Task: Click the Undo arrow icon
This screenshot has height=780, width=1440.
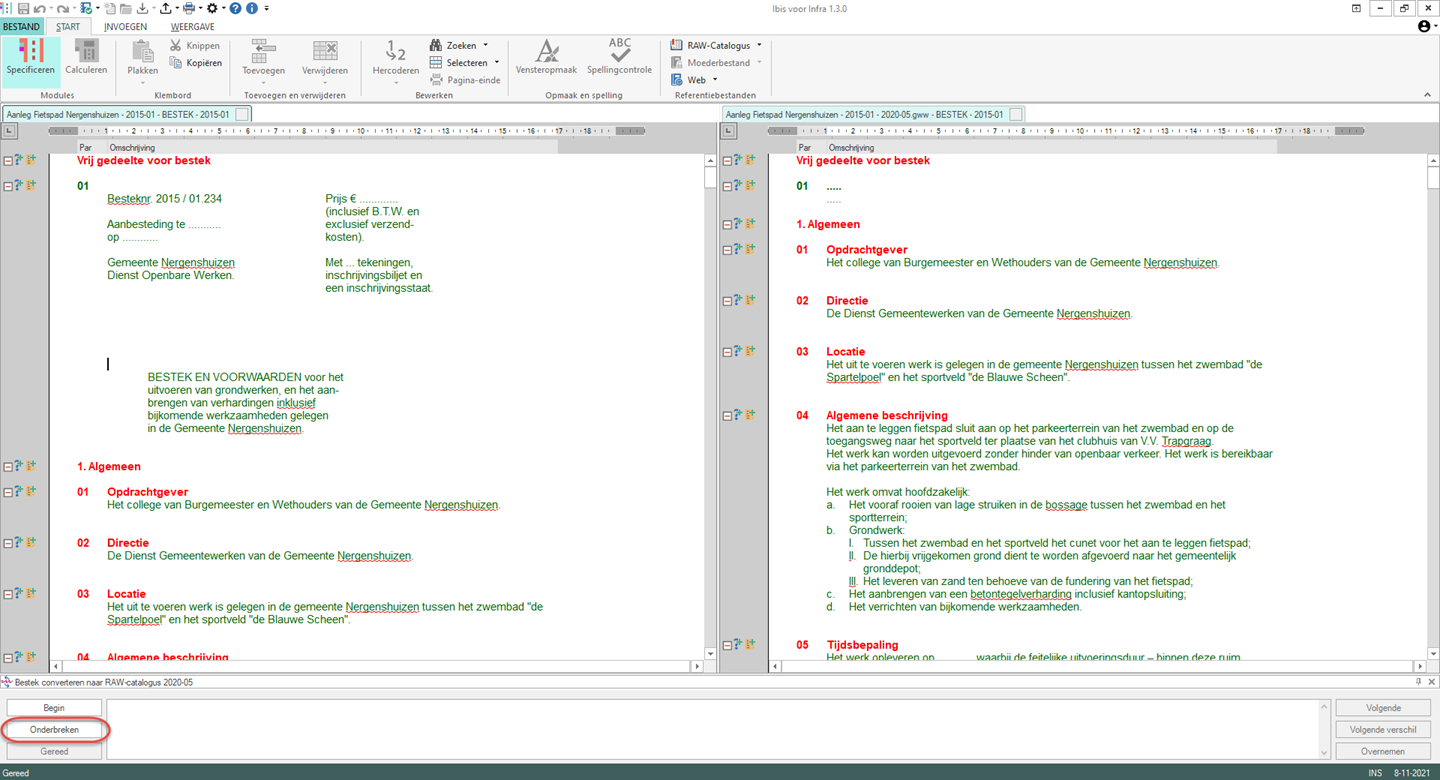Action: click(x=41, y=8)
